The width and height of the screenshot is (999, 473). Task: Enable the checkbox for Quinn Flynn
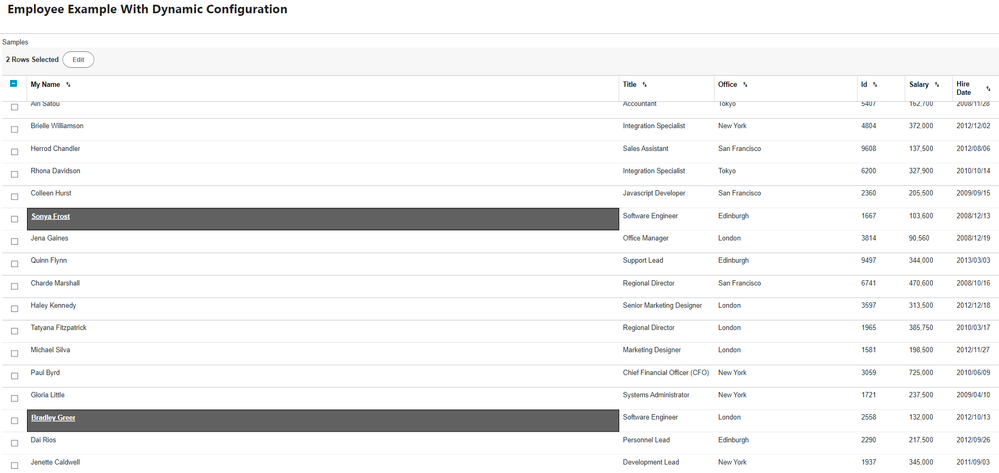point(14,263)
